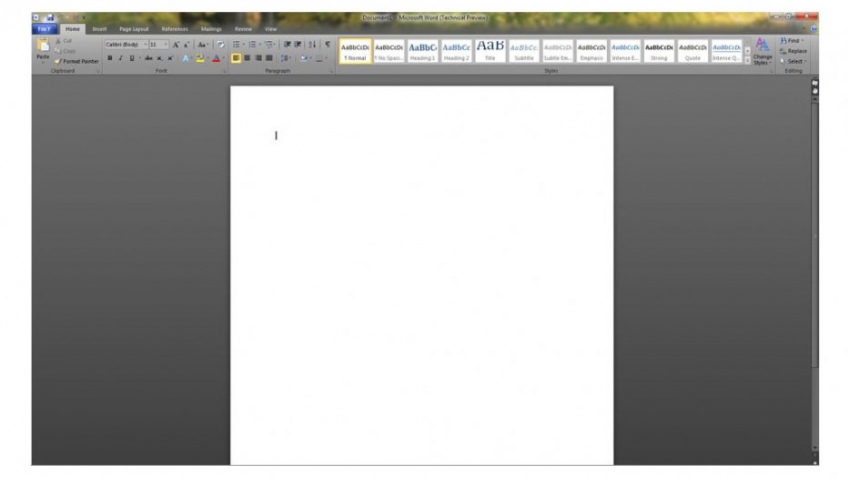848x477 pixels.
Task: Switch to the Page Layout tab
Action: tap(134, 29)
